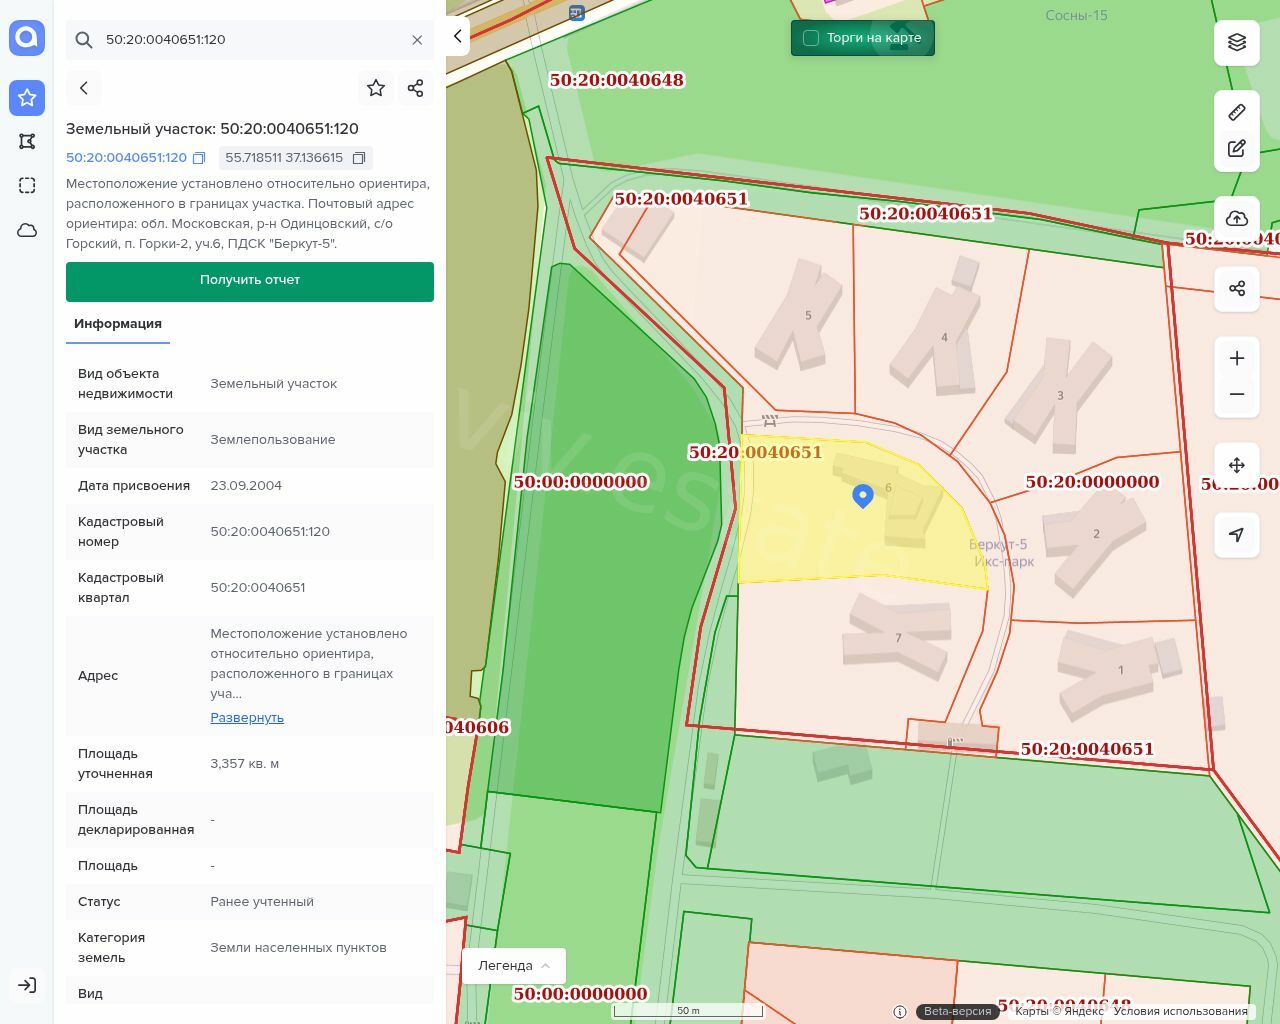The height and width of the screenshot is (1024, 1280).
Task: Zoom in the map with plus button
Action: coord(1237,358)
